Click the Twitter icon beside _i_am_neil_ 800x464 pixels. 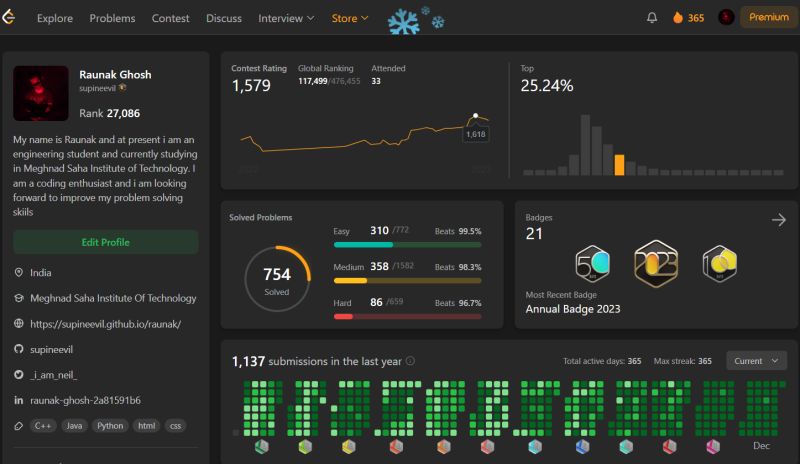coord(19,375)
